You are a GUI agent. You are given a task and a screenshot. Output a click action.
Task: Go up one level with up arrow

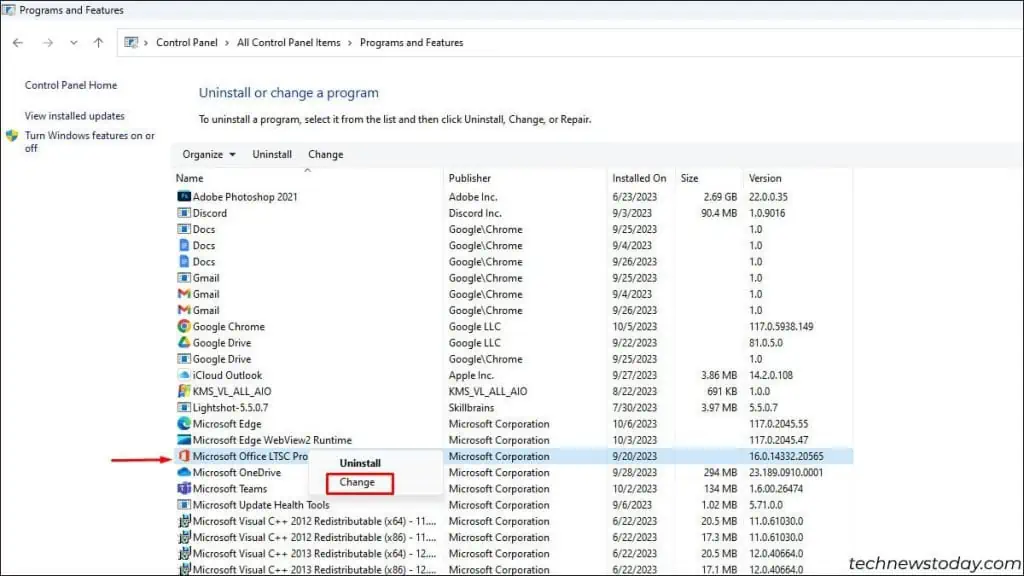(x=98, y=42)
